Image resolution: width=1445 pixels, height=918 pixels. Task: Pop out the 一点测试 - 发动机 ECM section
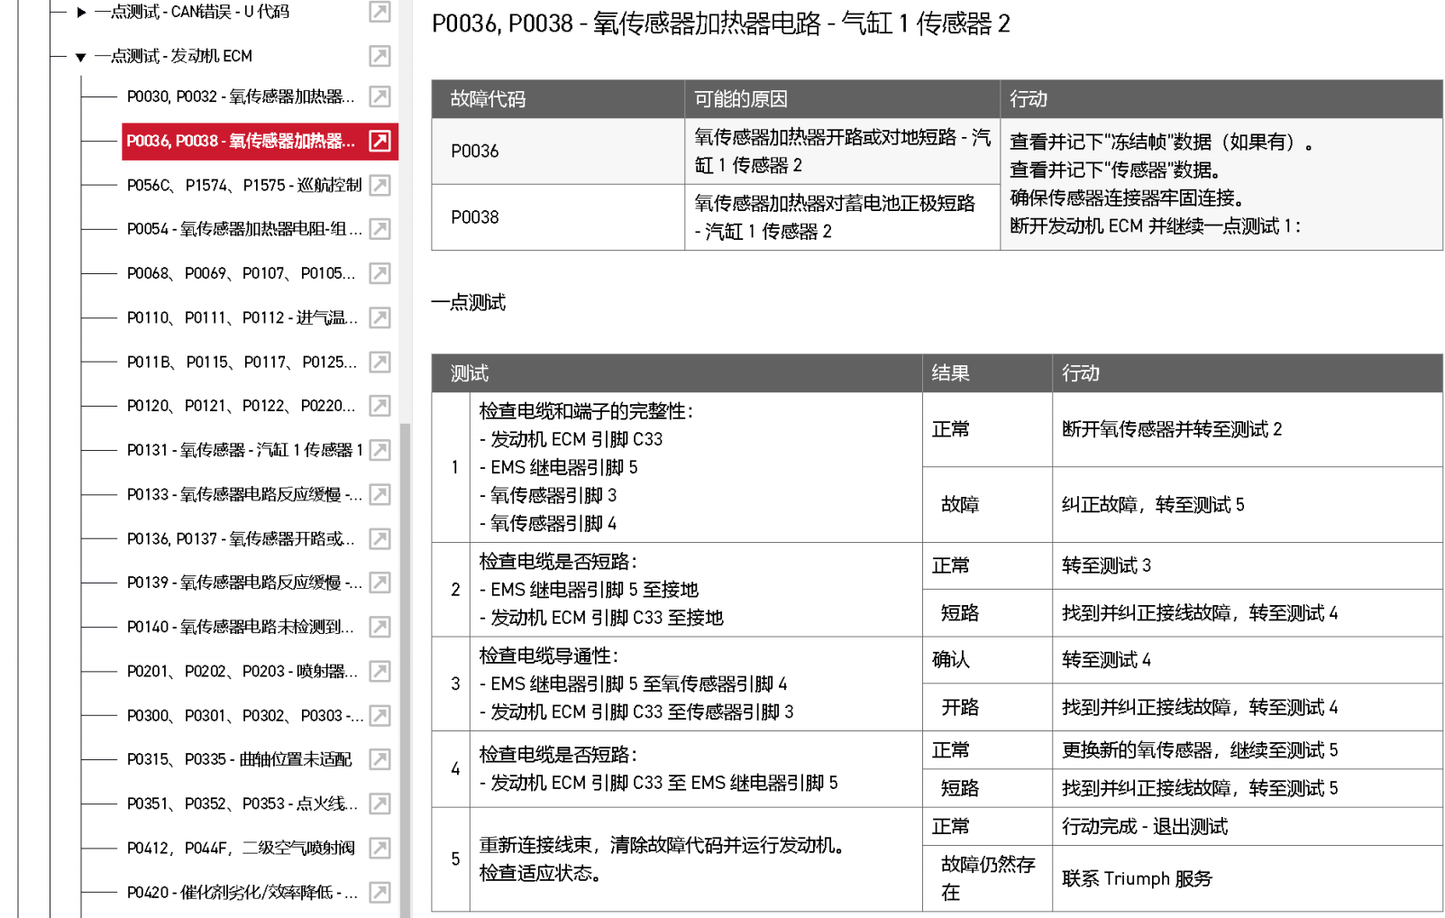point(378,56)
